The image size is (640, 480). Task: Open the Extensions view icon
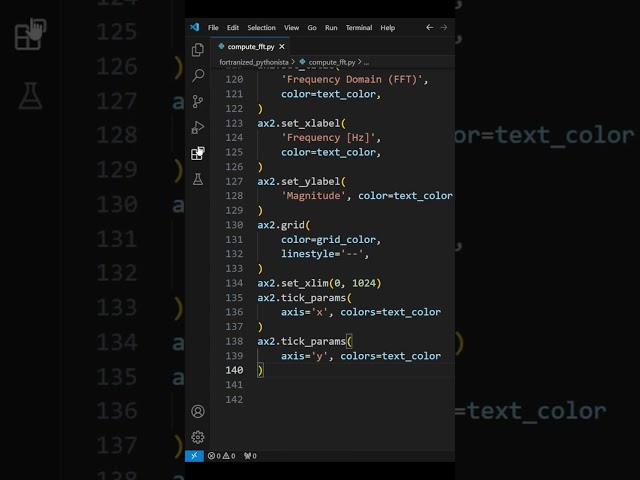[x=198, y=153]
